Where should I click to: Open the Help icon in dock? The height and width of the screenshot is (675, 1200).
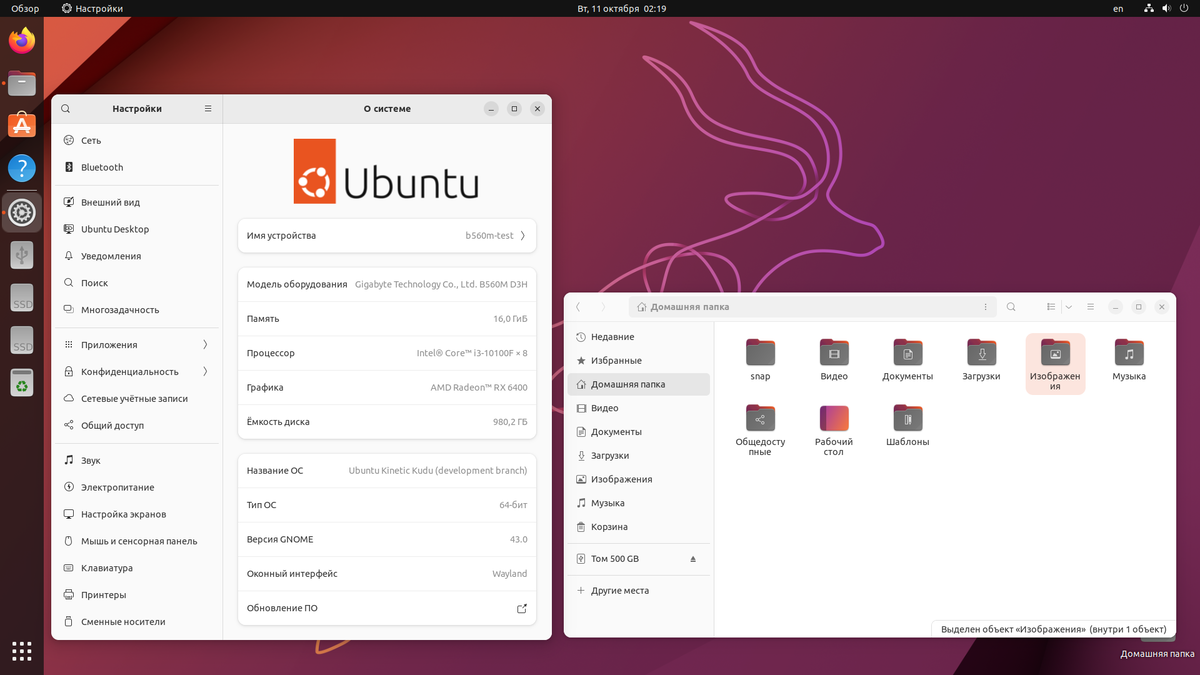[22, 168]
